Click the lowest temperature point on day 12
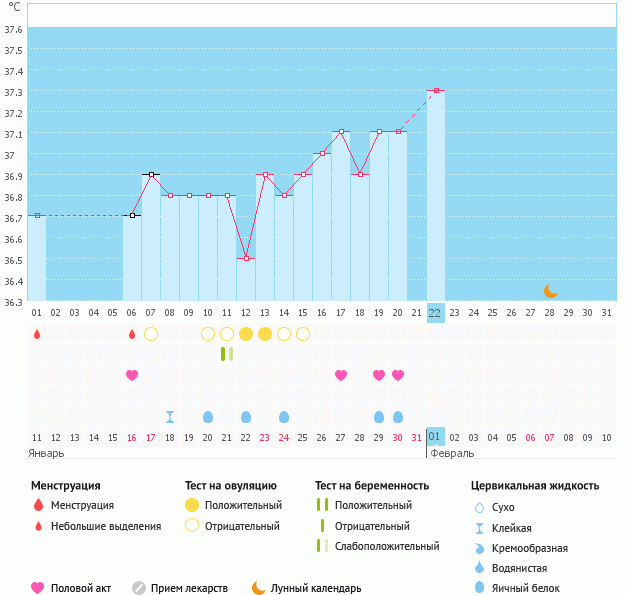 246,258
